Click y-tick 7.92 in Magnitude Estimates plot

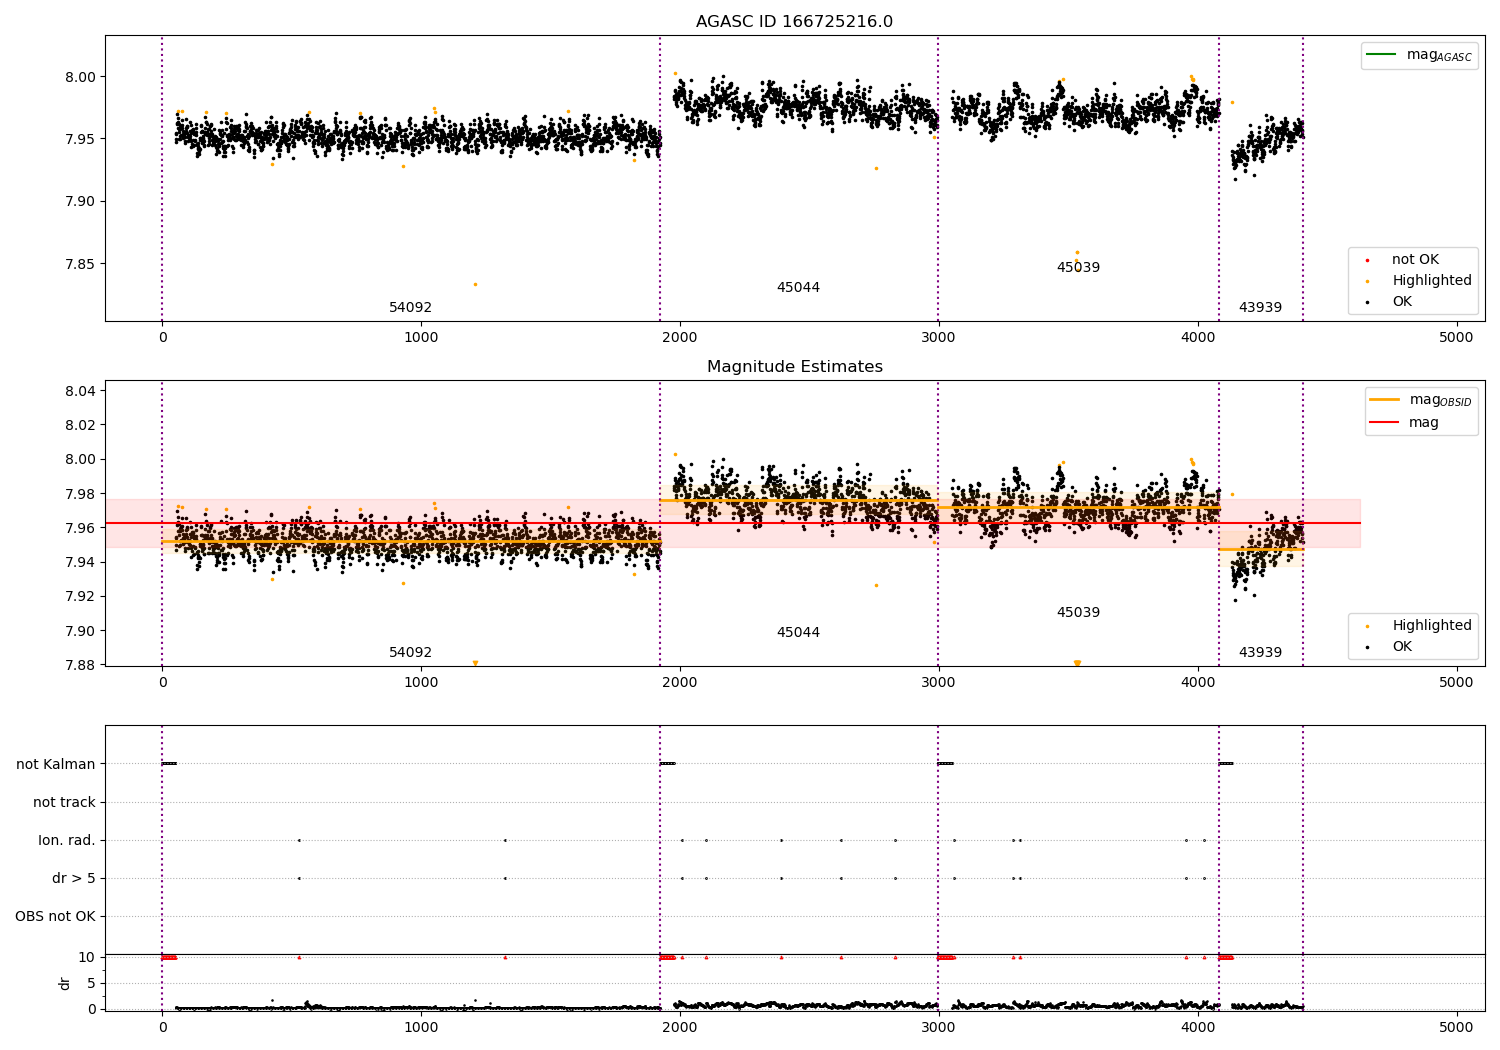click(x=80, y=597)
